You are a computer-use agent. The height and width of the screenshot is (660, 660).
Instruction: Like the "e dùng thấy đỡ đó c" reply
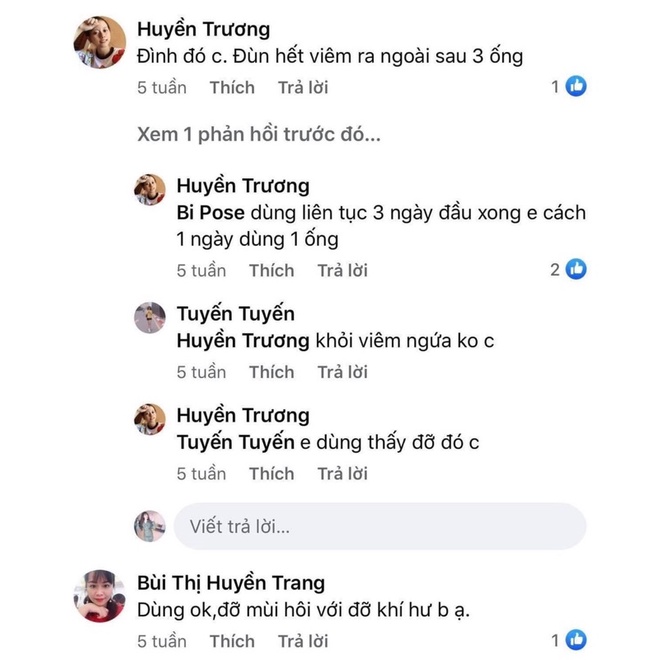coord(271,473)
